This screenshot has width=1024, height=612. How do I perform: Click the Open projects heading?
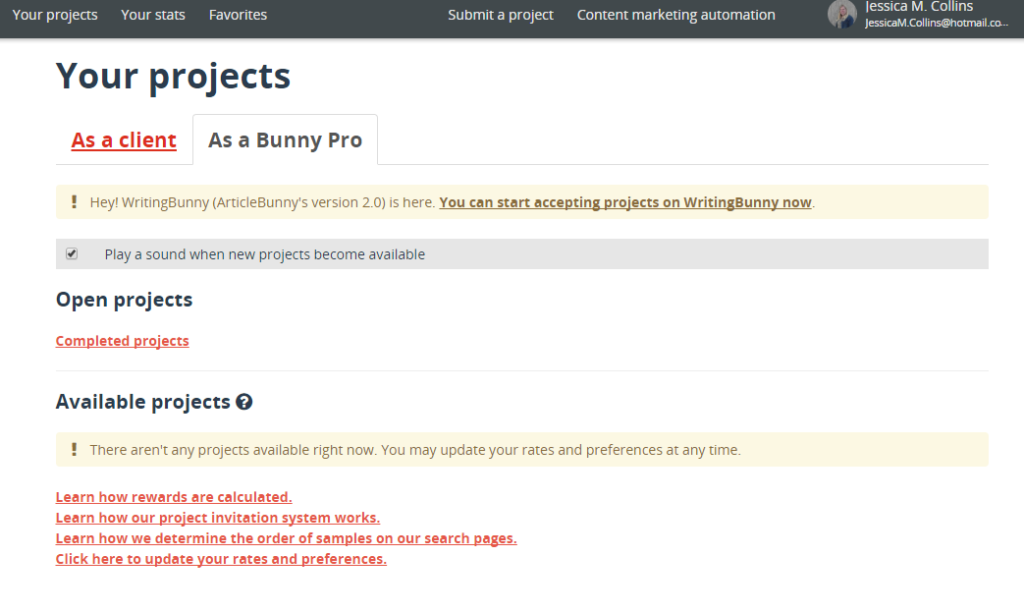(124, 300)
